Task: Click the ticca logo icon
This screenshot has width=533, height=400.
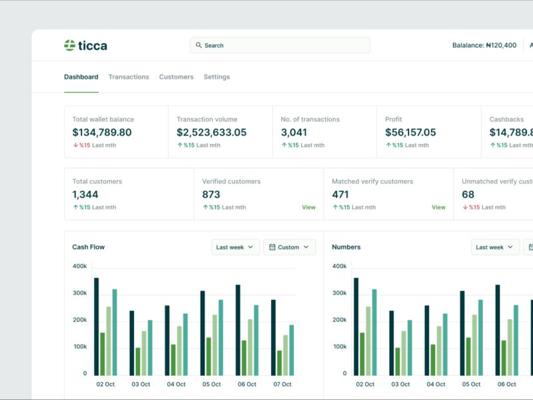Action: [70, 45]
